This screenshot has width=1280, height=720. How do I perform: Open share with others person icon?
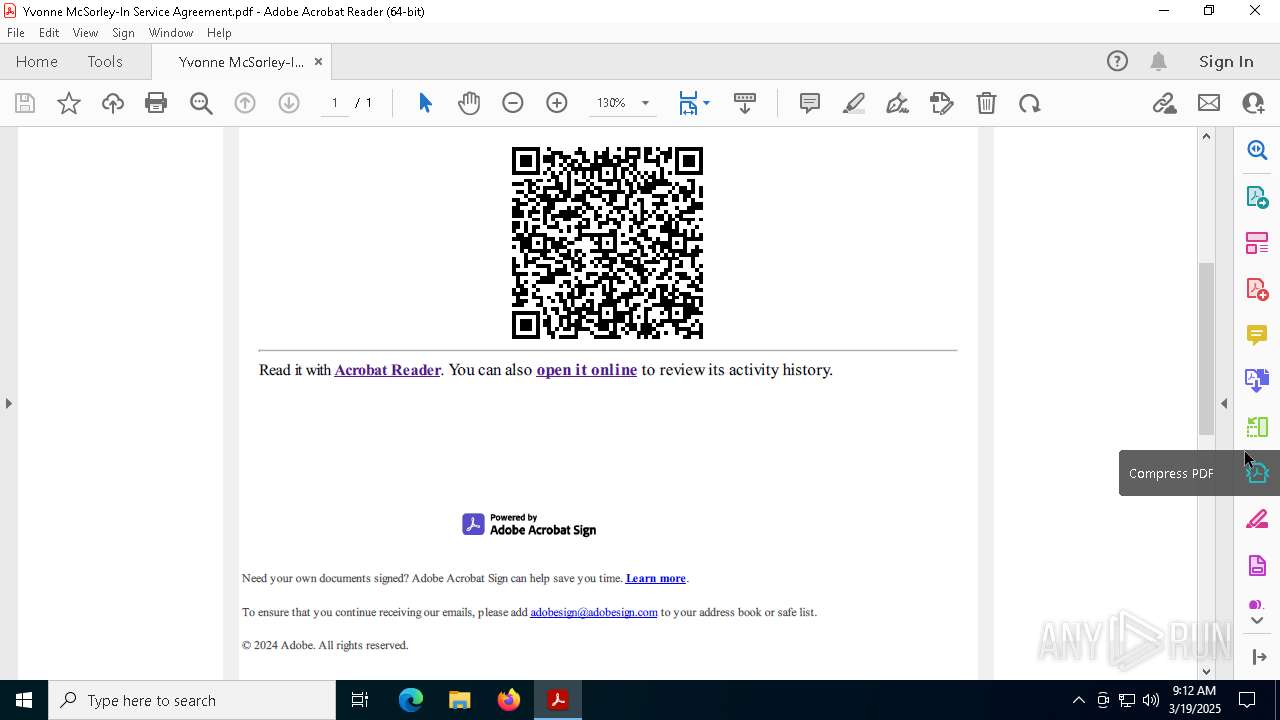point(1253,103)
